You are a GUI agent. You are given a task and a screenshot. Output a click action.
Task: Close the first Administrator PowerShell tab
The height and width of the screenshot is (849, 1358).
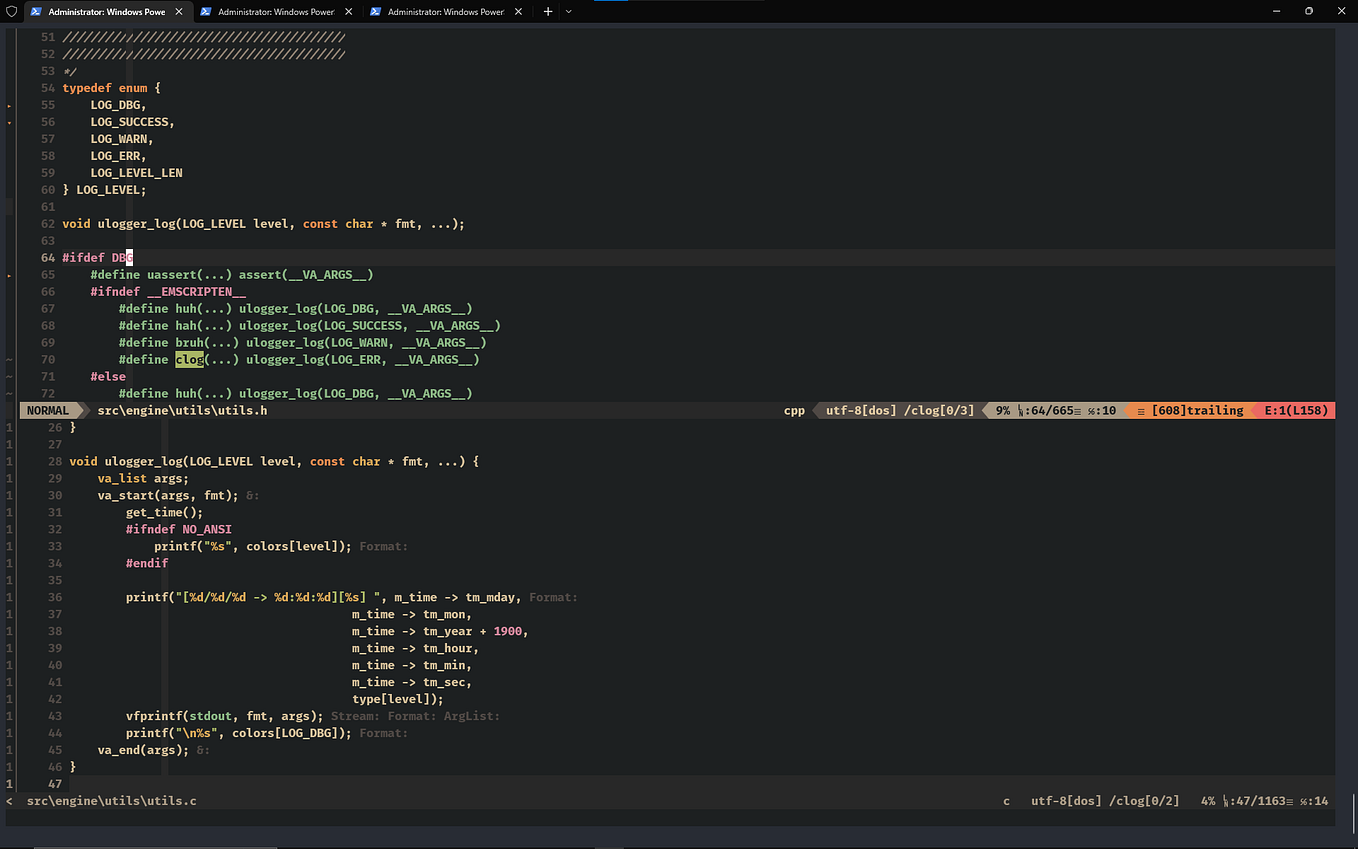pos(181,13)
